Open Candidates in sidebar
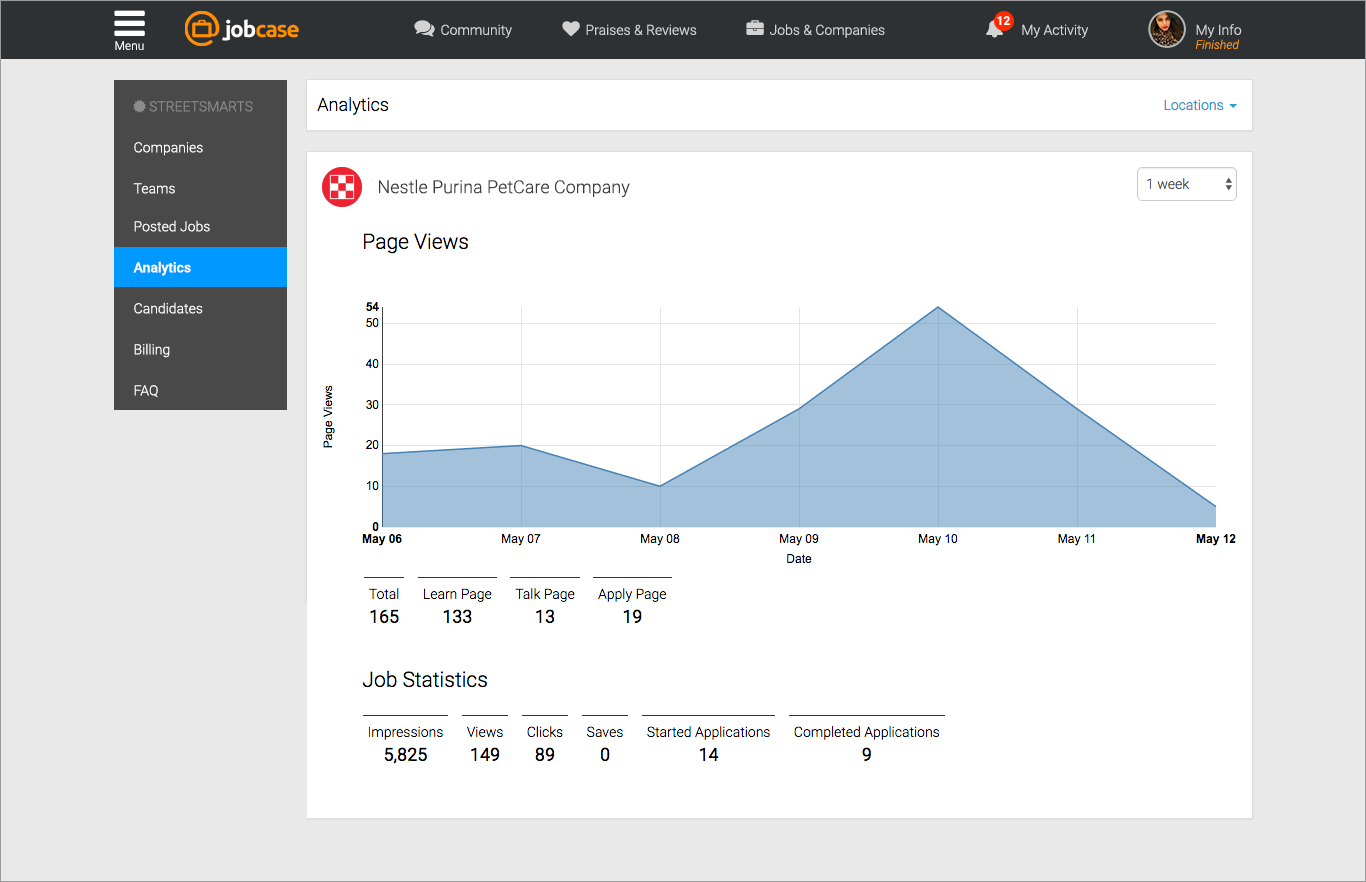1366x882 pixels. 200,308
